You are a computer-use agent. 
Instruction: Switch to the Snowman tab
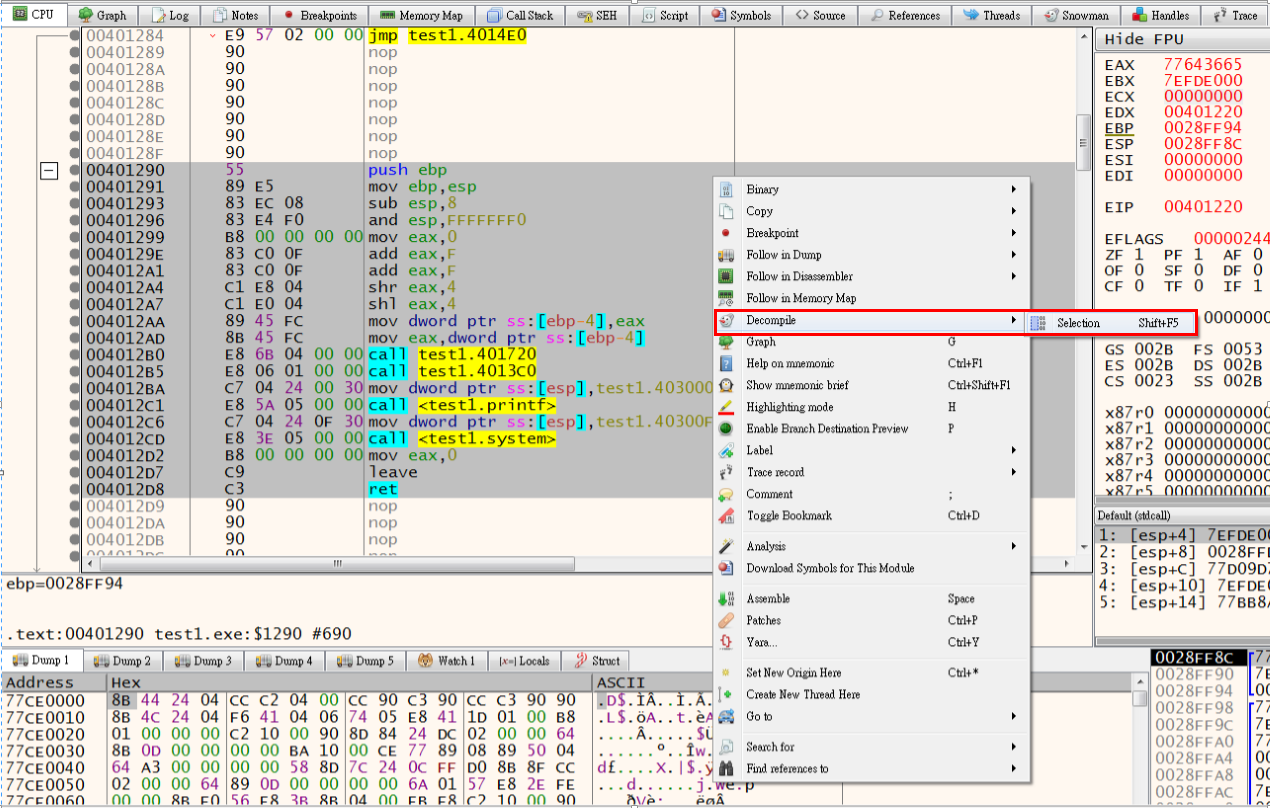[x=1076, y=15]
